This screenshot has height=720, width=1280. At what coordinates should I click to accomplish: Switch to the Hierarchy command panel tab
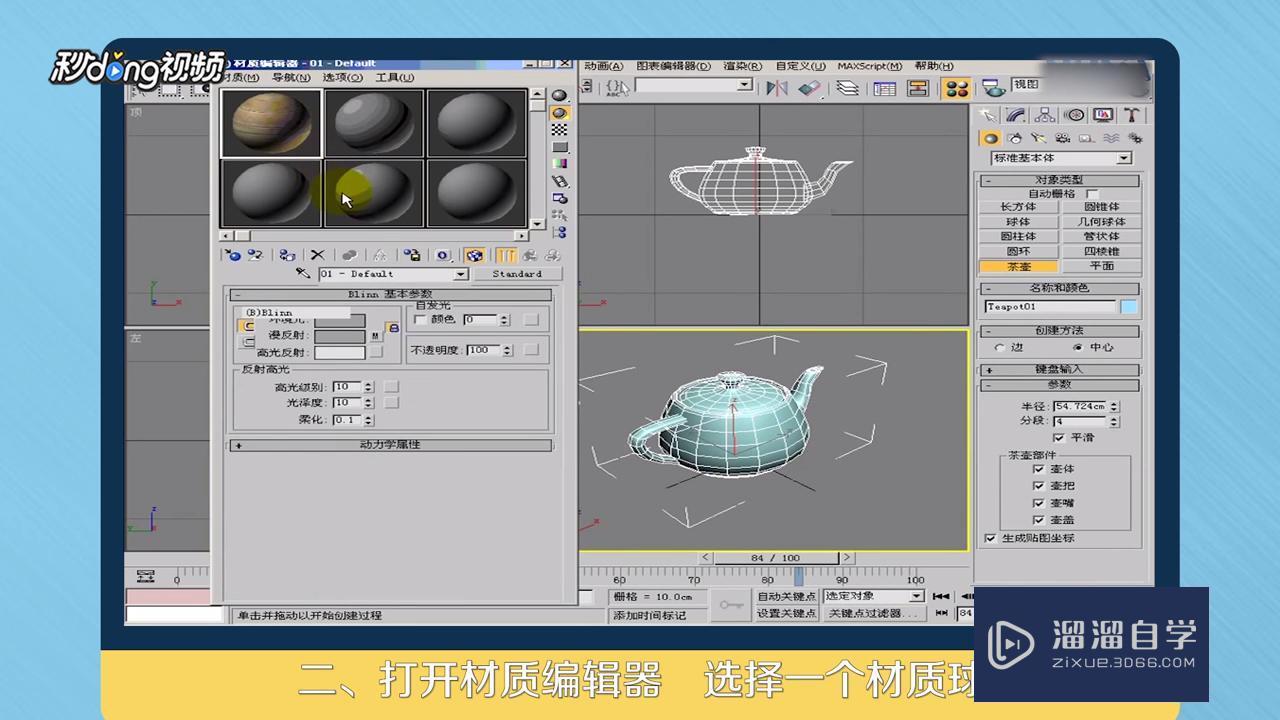point(1045,115)
